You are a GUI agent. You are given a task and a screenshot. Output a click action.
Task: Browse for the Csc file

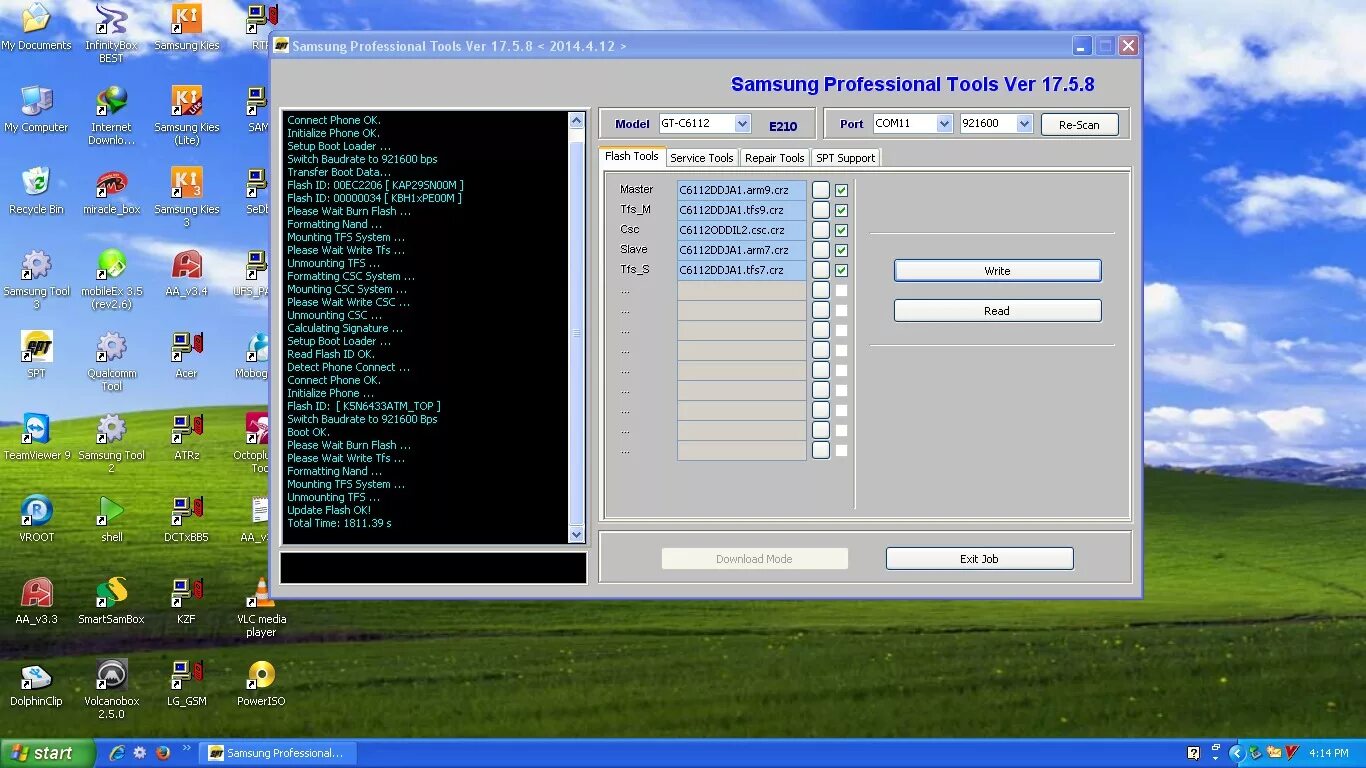point(820,230)
